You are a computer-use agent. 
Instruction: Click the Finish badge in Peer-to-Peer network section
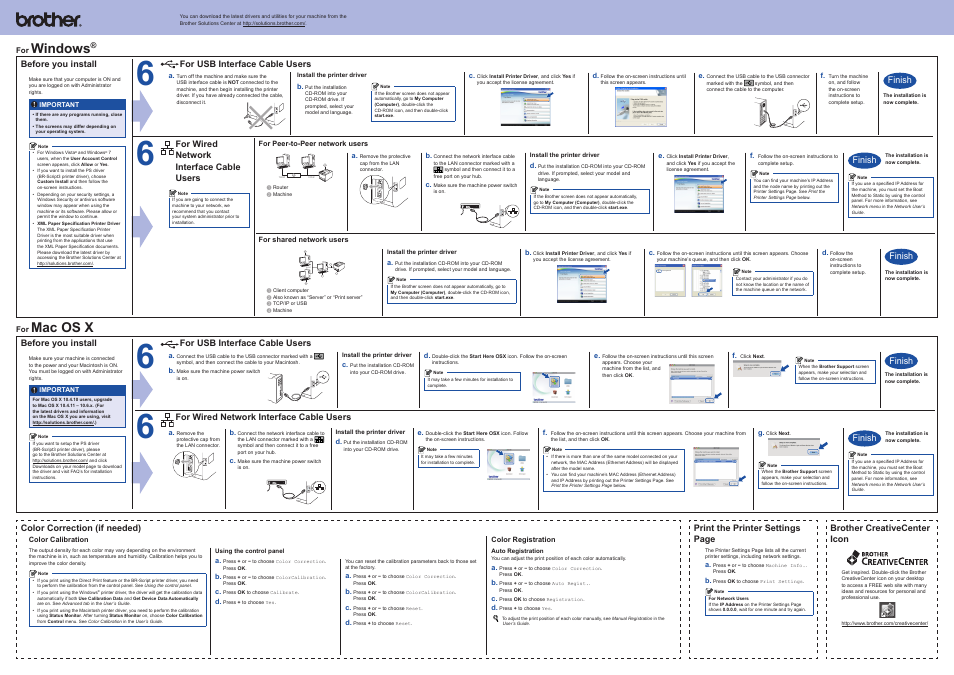click(x=864, y=160)
